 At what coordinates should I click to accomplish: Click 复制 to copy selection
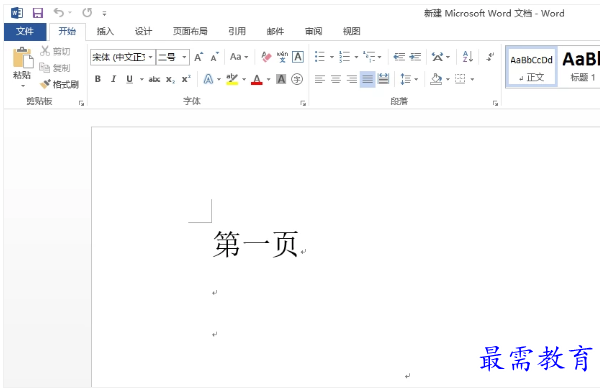(x=56, y=68)
